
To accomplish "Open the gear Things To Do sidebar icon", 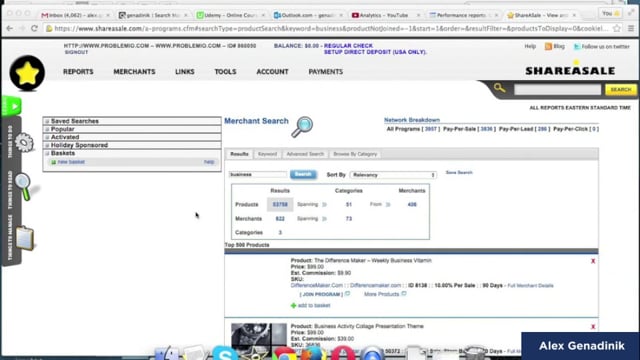I will 24,142.
